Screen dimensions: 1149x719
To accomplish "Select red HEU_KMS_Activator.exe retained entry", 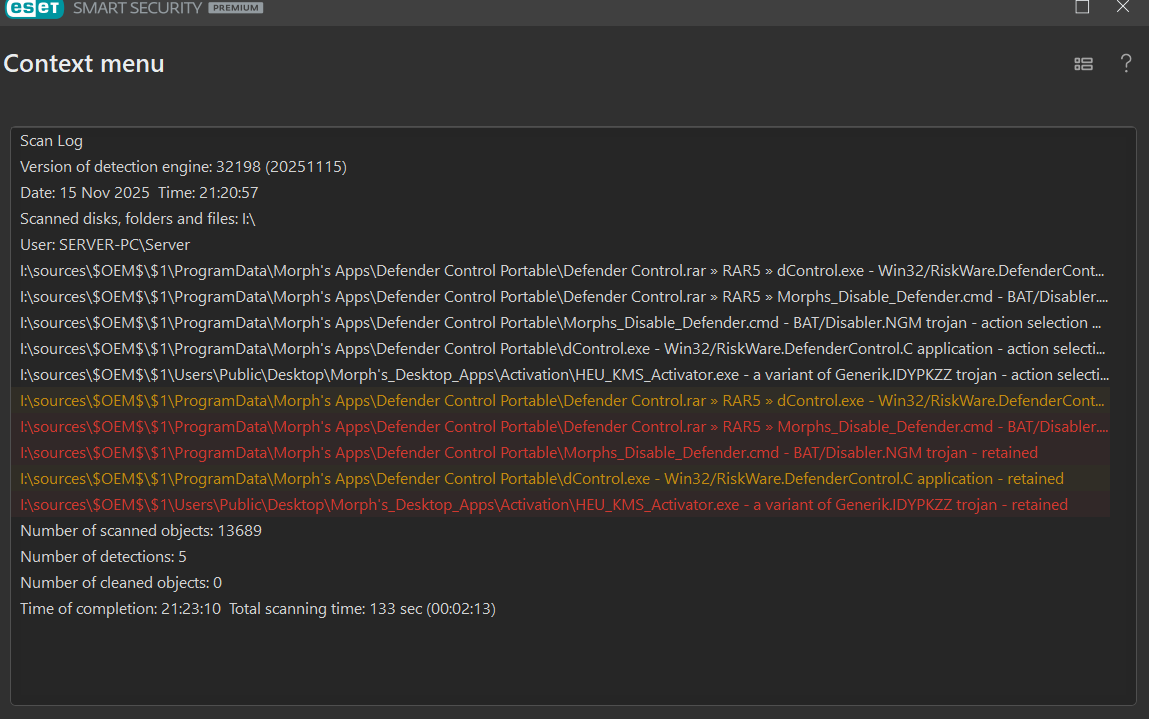I will (x=543, y=505).
